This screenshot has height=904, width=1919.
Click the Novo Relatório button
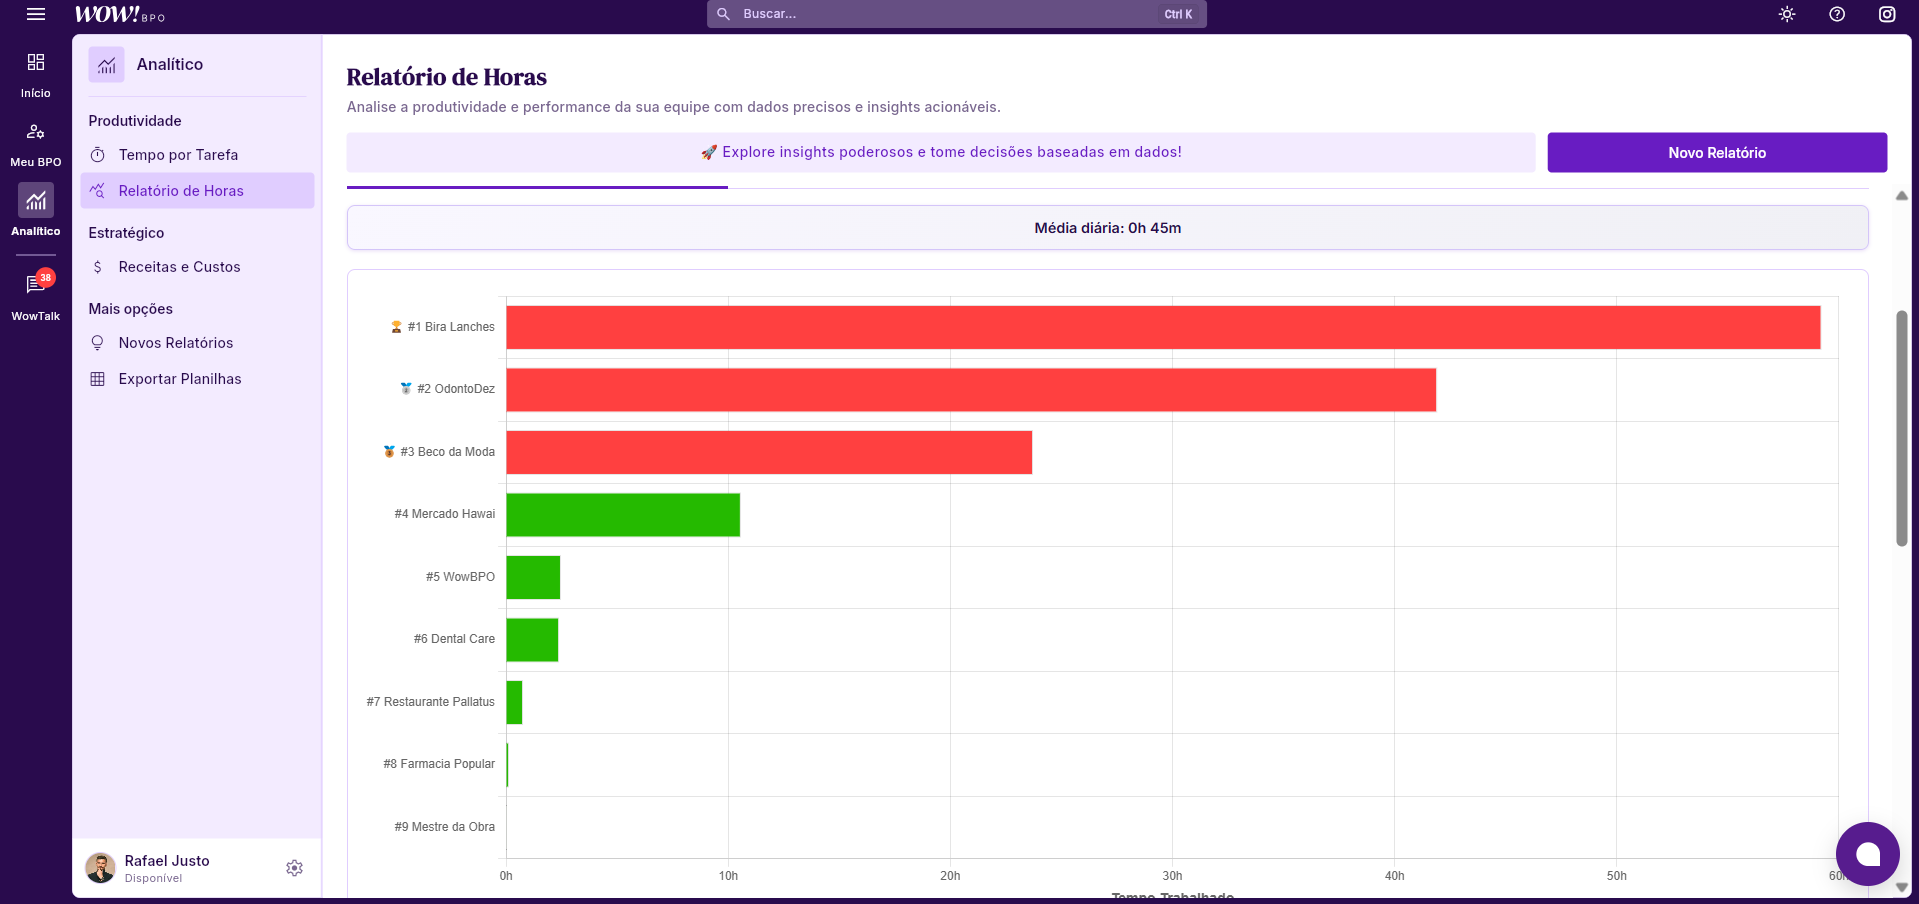[x=1716, y=153]
